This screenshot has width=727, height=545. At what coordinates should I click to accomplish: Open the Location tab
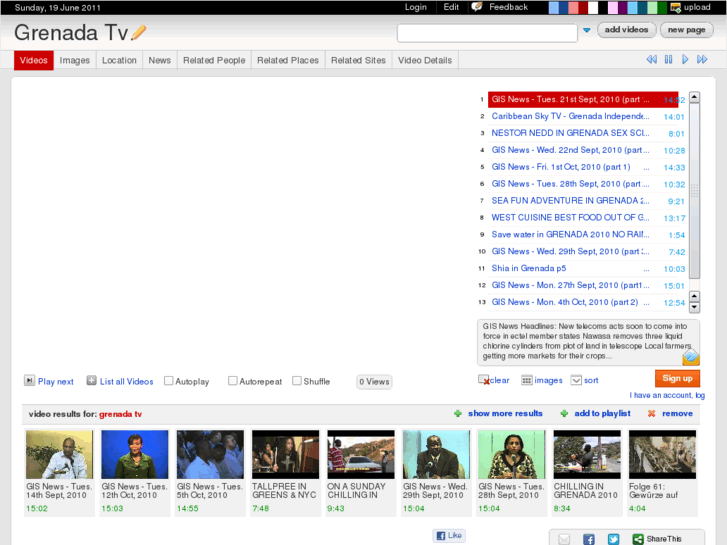(119, 60)
